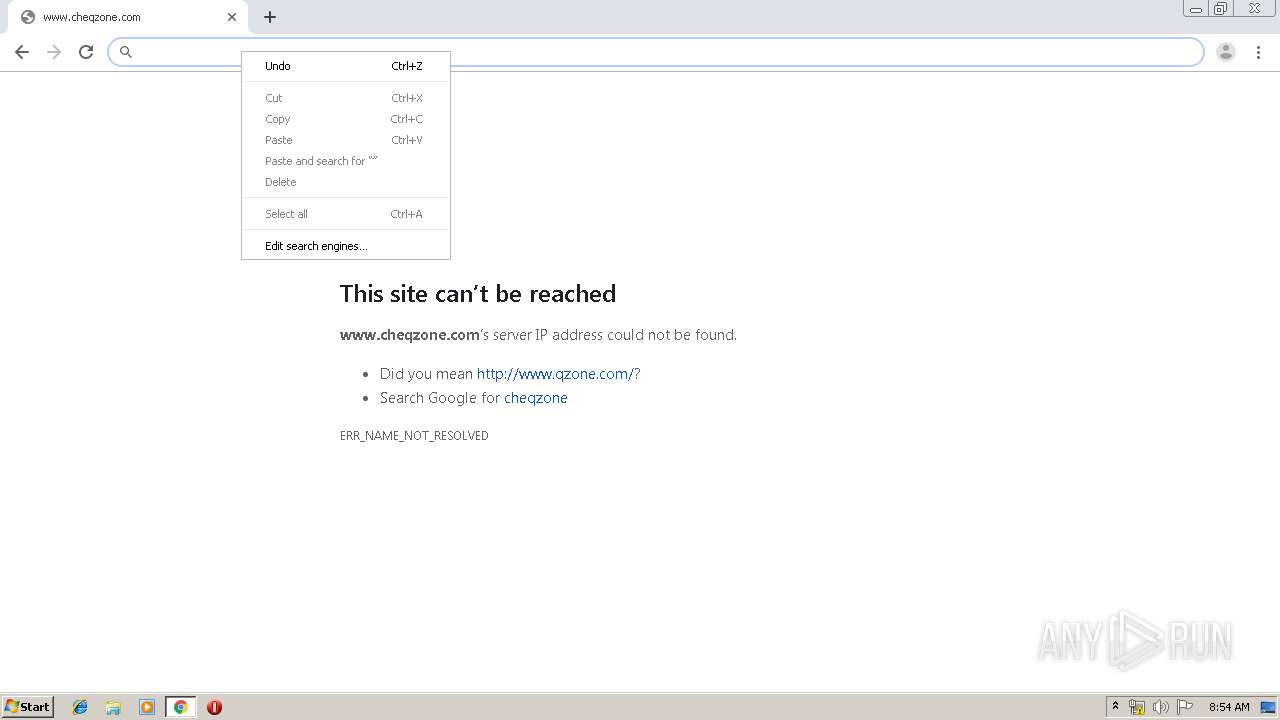Choose Paste in the context menu

[346, 140]
